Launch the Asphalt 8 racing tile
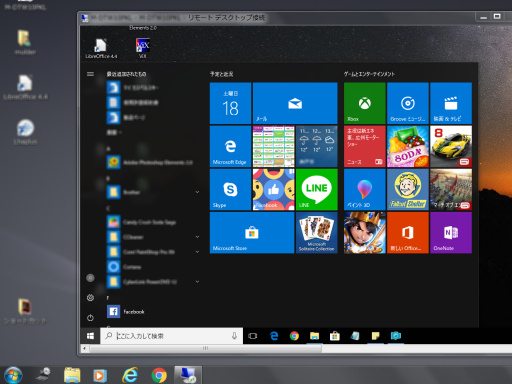Screen dimensions: 512x384 coord(451,146)
